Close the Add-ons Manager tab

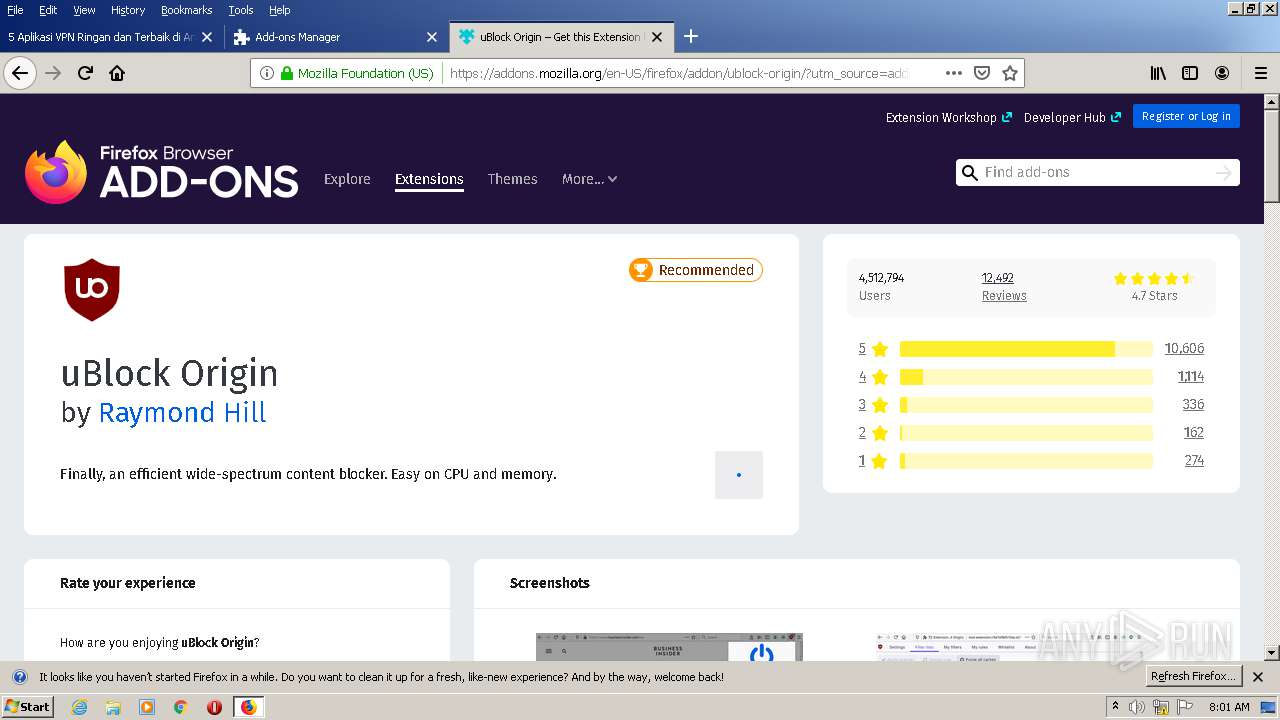[432, 37]
